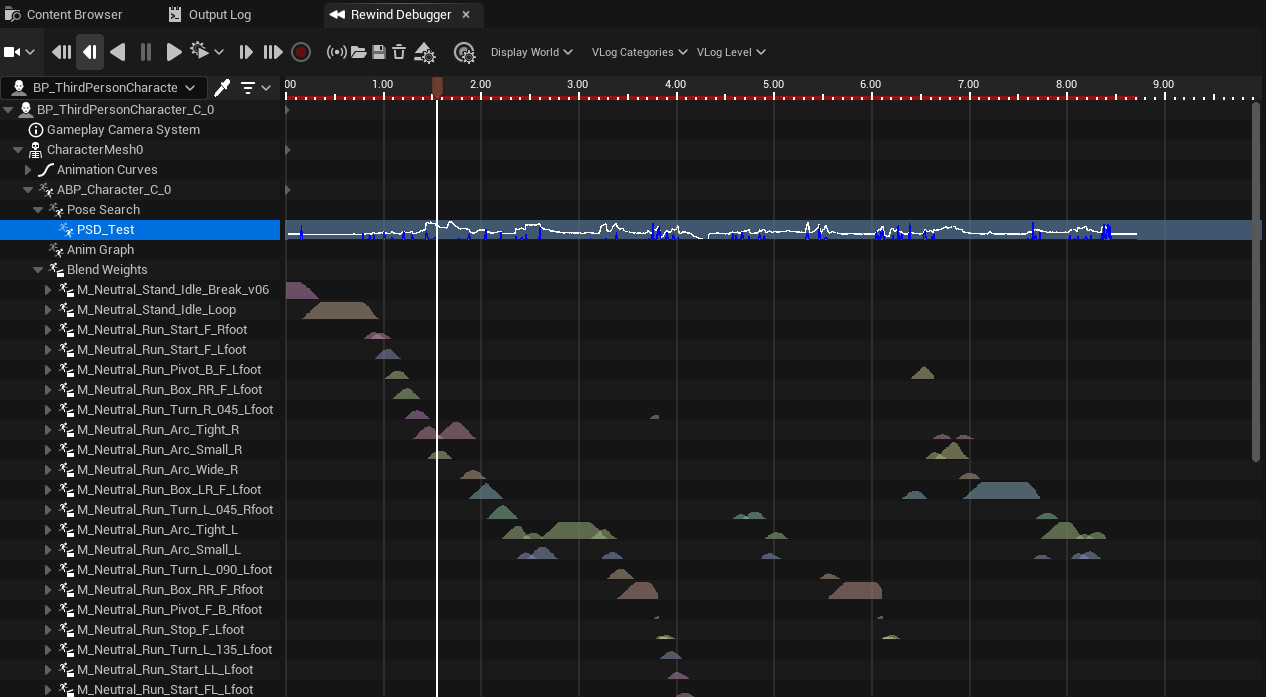Click the M_Neutral_Run_Turn_L_090_Lfoot animation icon
This screenshot has height=697, width=1266.
pyautogui.click(x=66, y=570)
